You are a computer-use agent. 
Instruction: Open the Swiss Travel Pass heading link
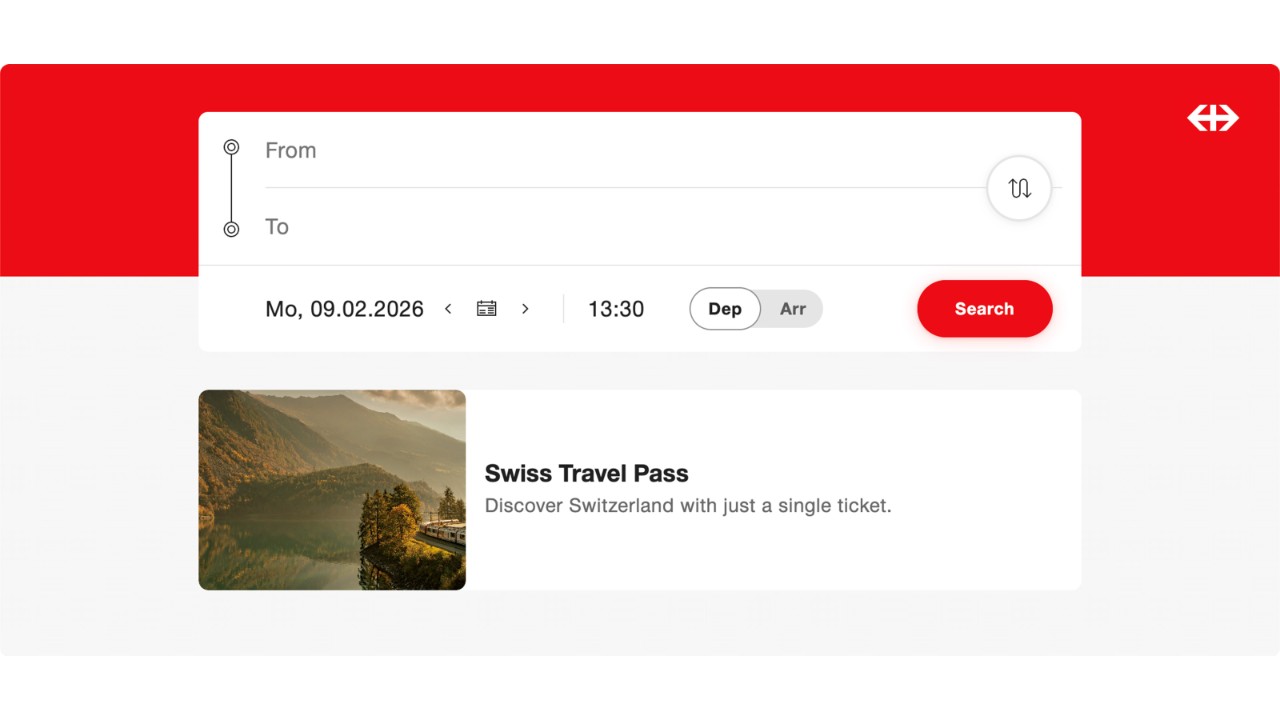586,473
